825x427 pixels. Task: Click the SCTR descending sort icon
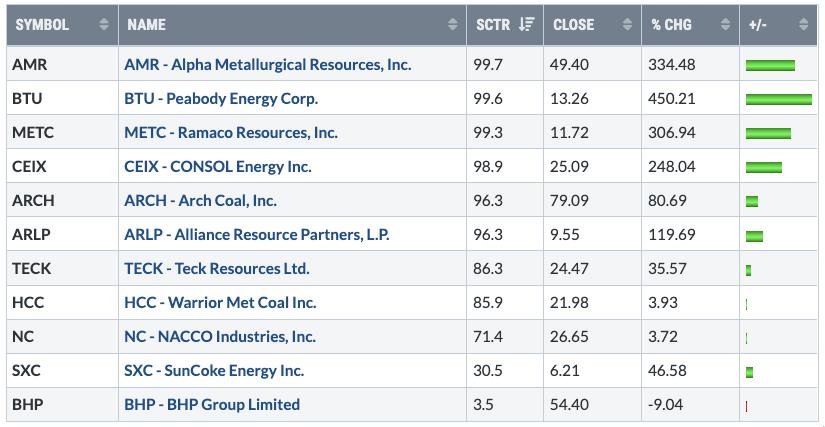[x=526, y=25]
